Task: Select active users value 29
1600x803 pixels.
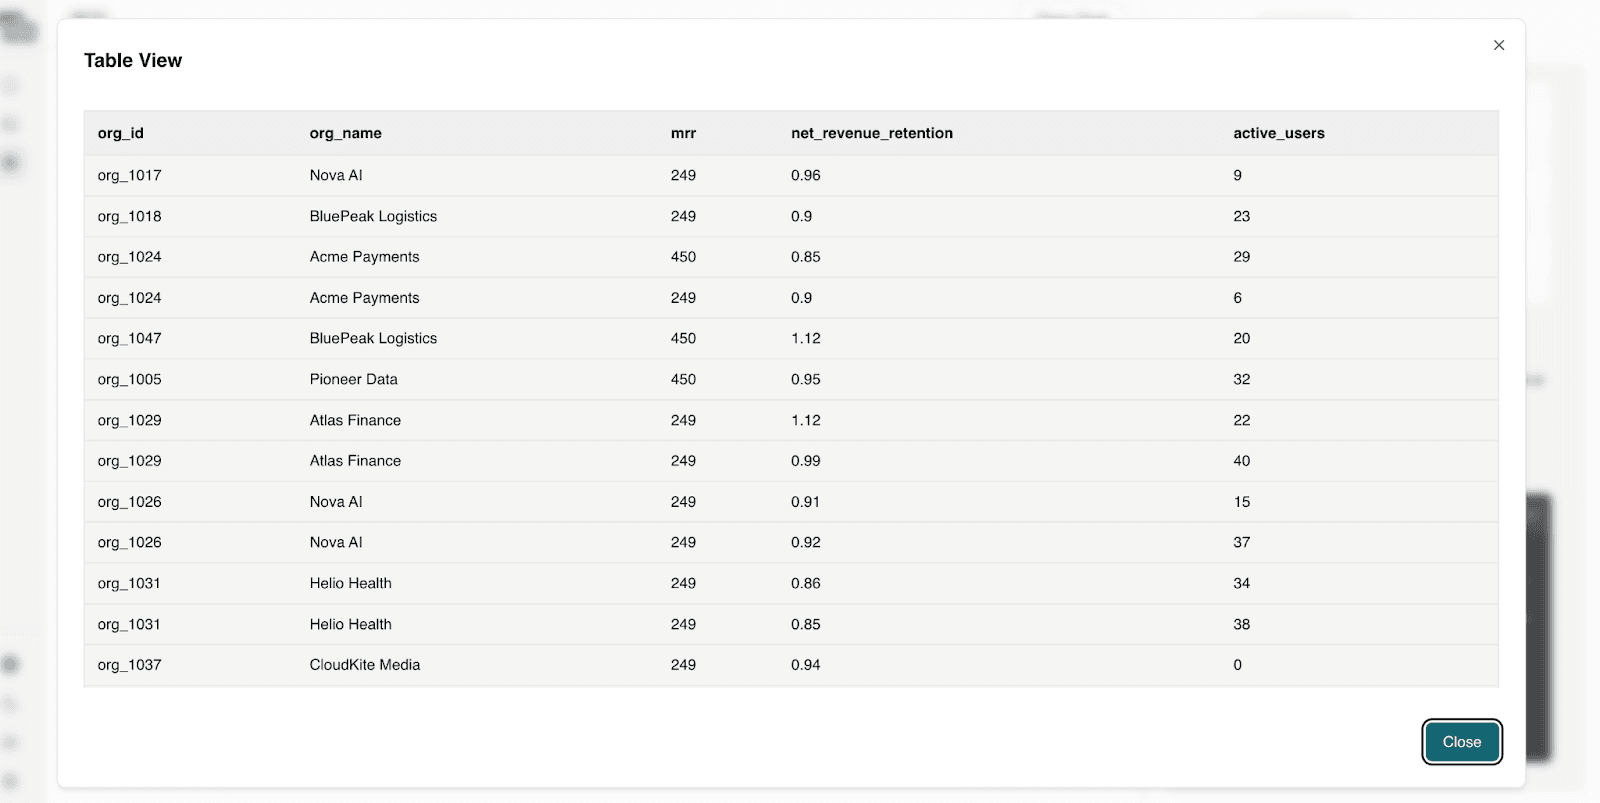Action: tap(1241, 257)
